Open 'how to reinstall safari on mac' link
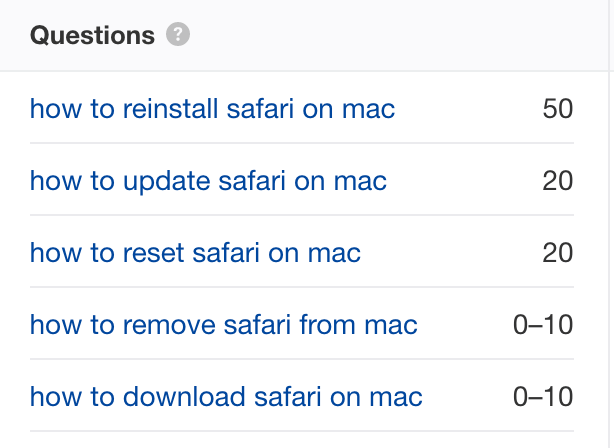 click(212, 108)
